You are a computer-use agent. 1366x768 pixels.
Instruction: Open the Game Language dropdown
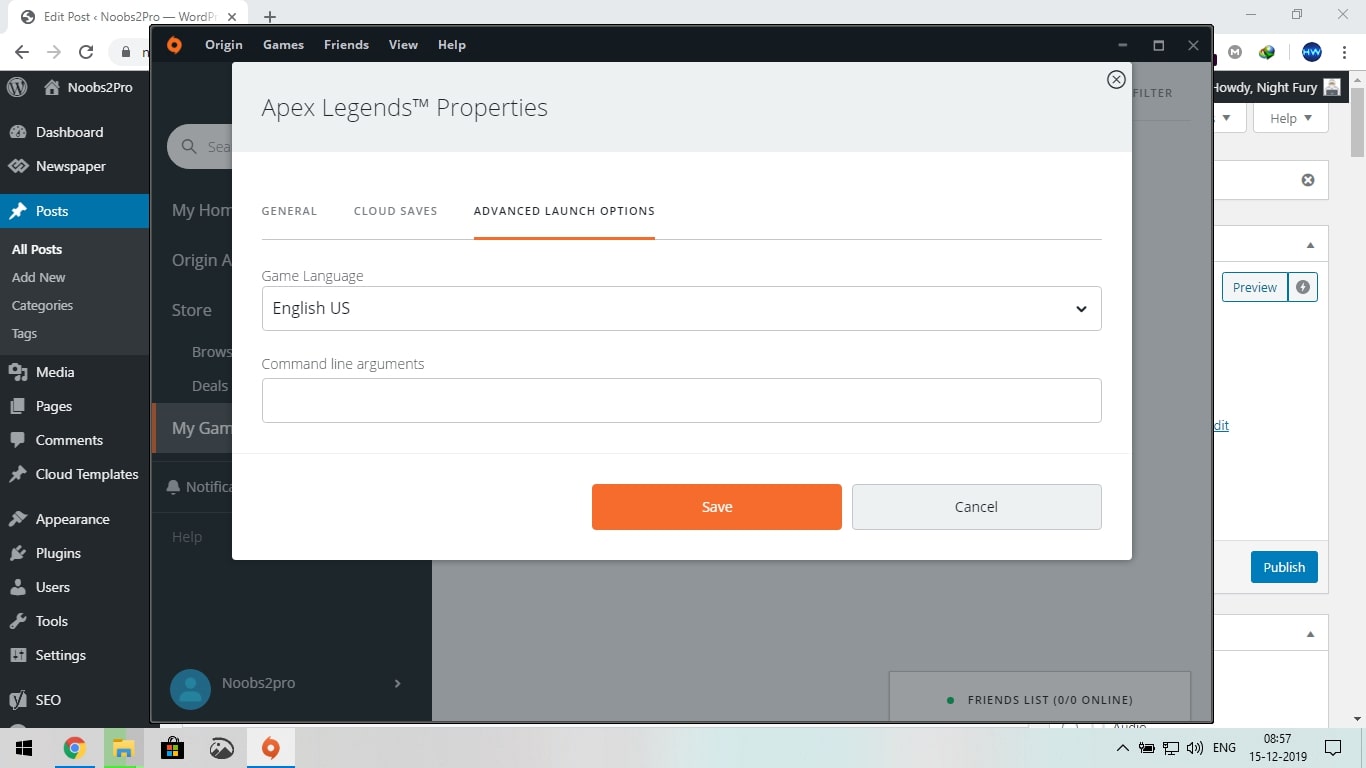681,308
